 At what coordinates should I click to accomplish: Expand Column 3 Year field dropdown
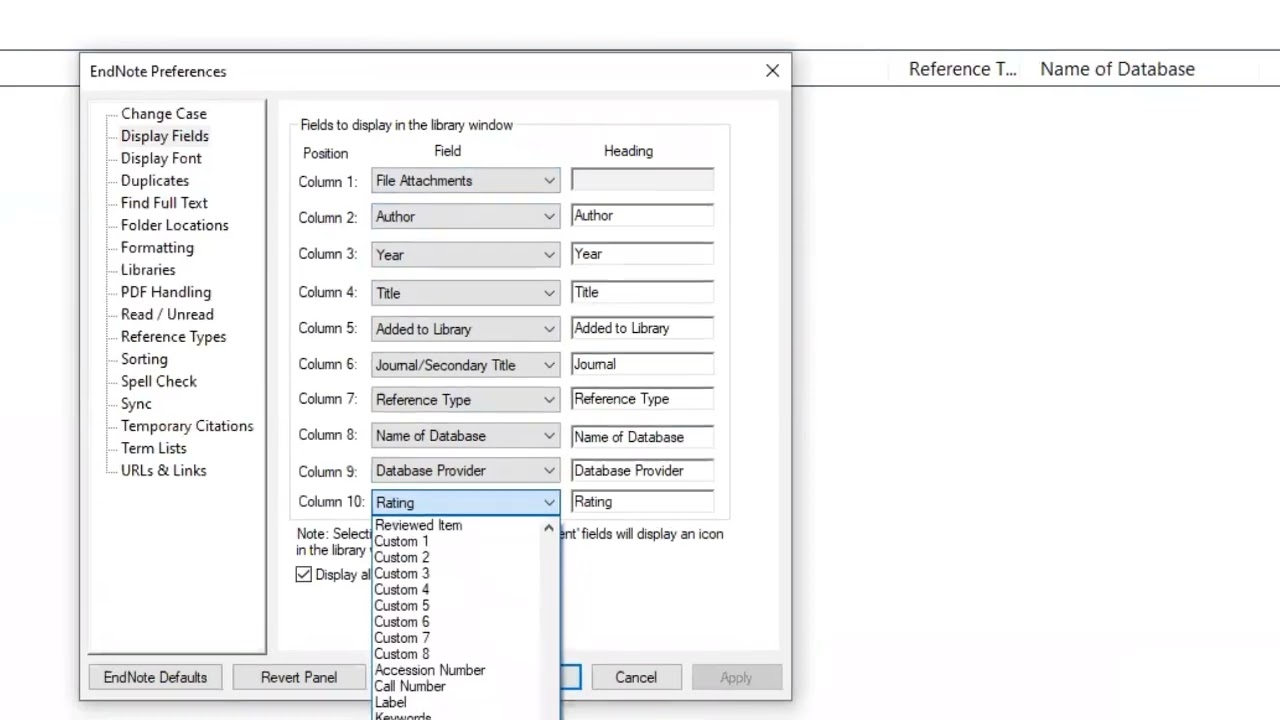[x=465, y=255]
